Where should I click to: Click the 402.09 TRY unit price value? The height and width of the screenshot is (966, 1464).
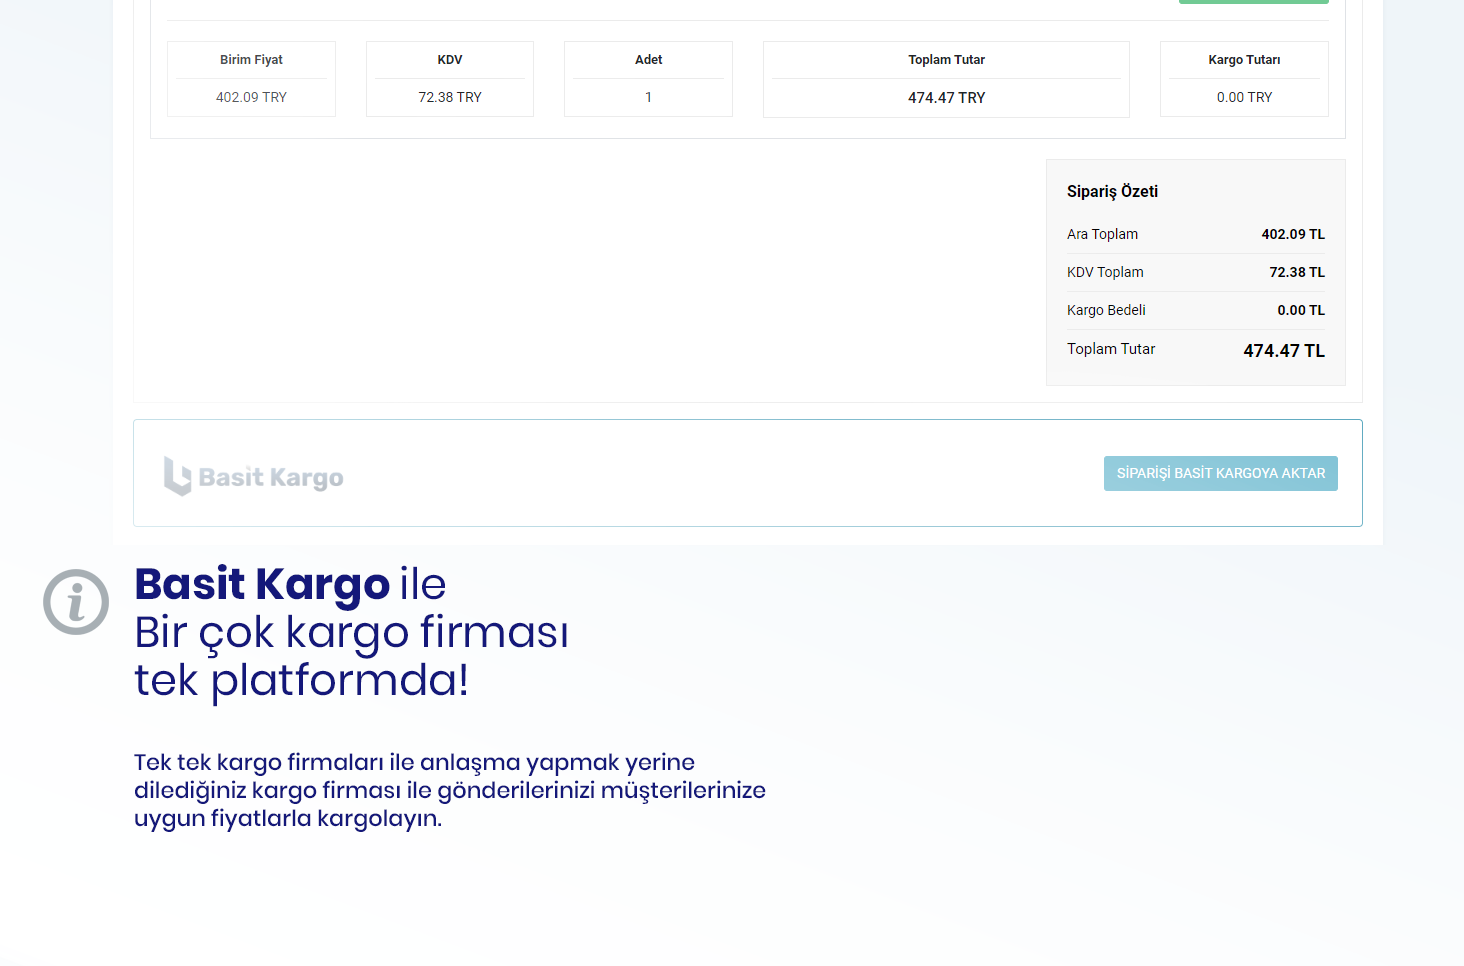click(251, 97)
